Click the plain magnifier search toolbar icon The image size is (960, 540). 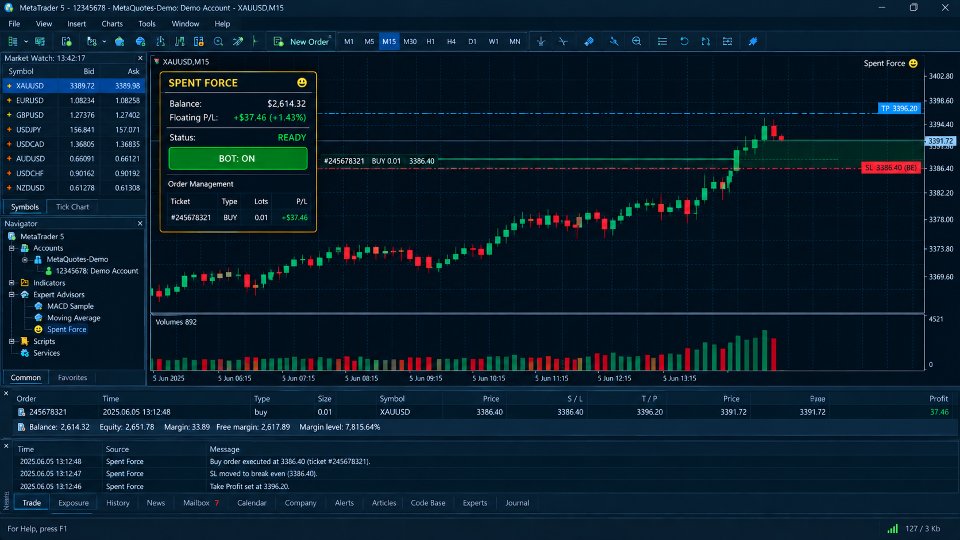[218, 42]
